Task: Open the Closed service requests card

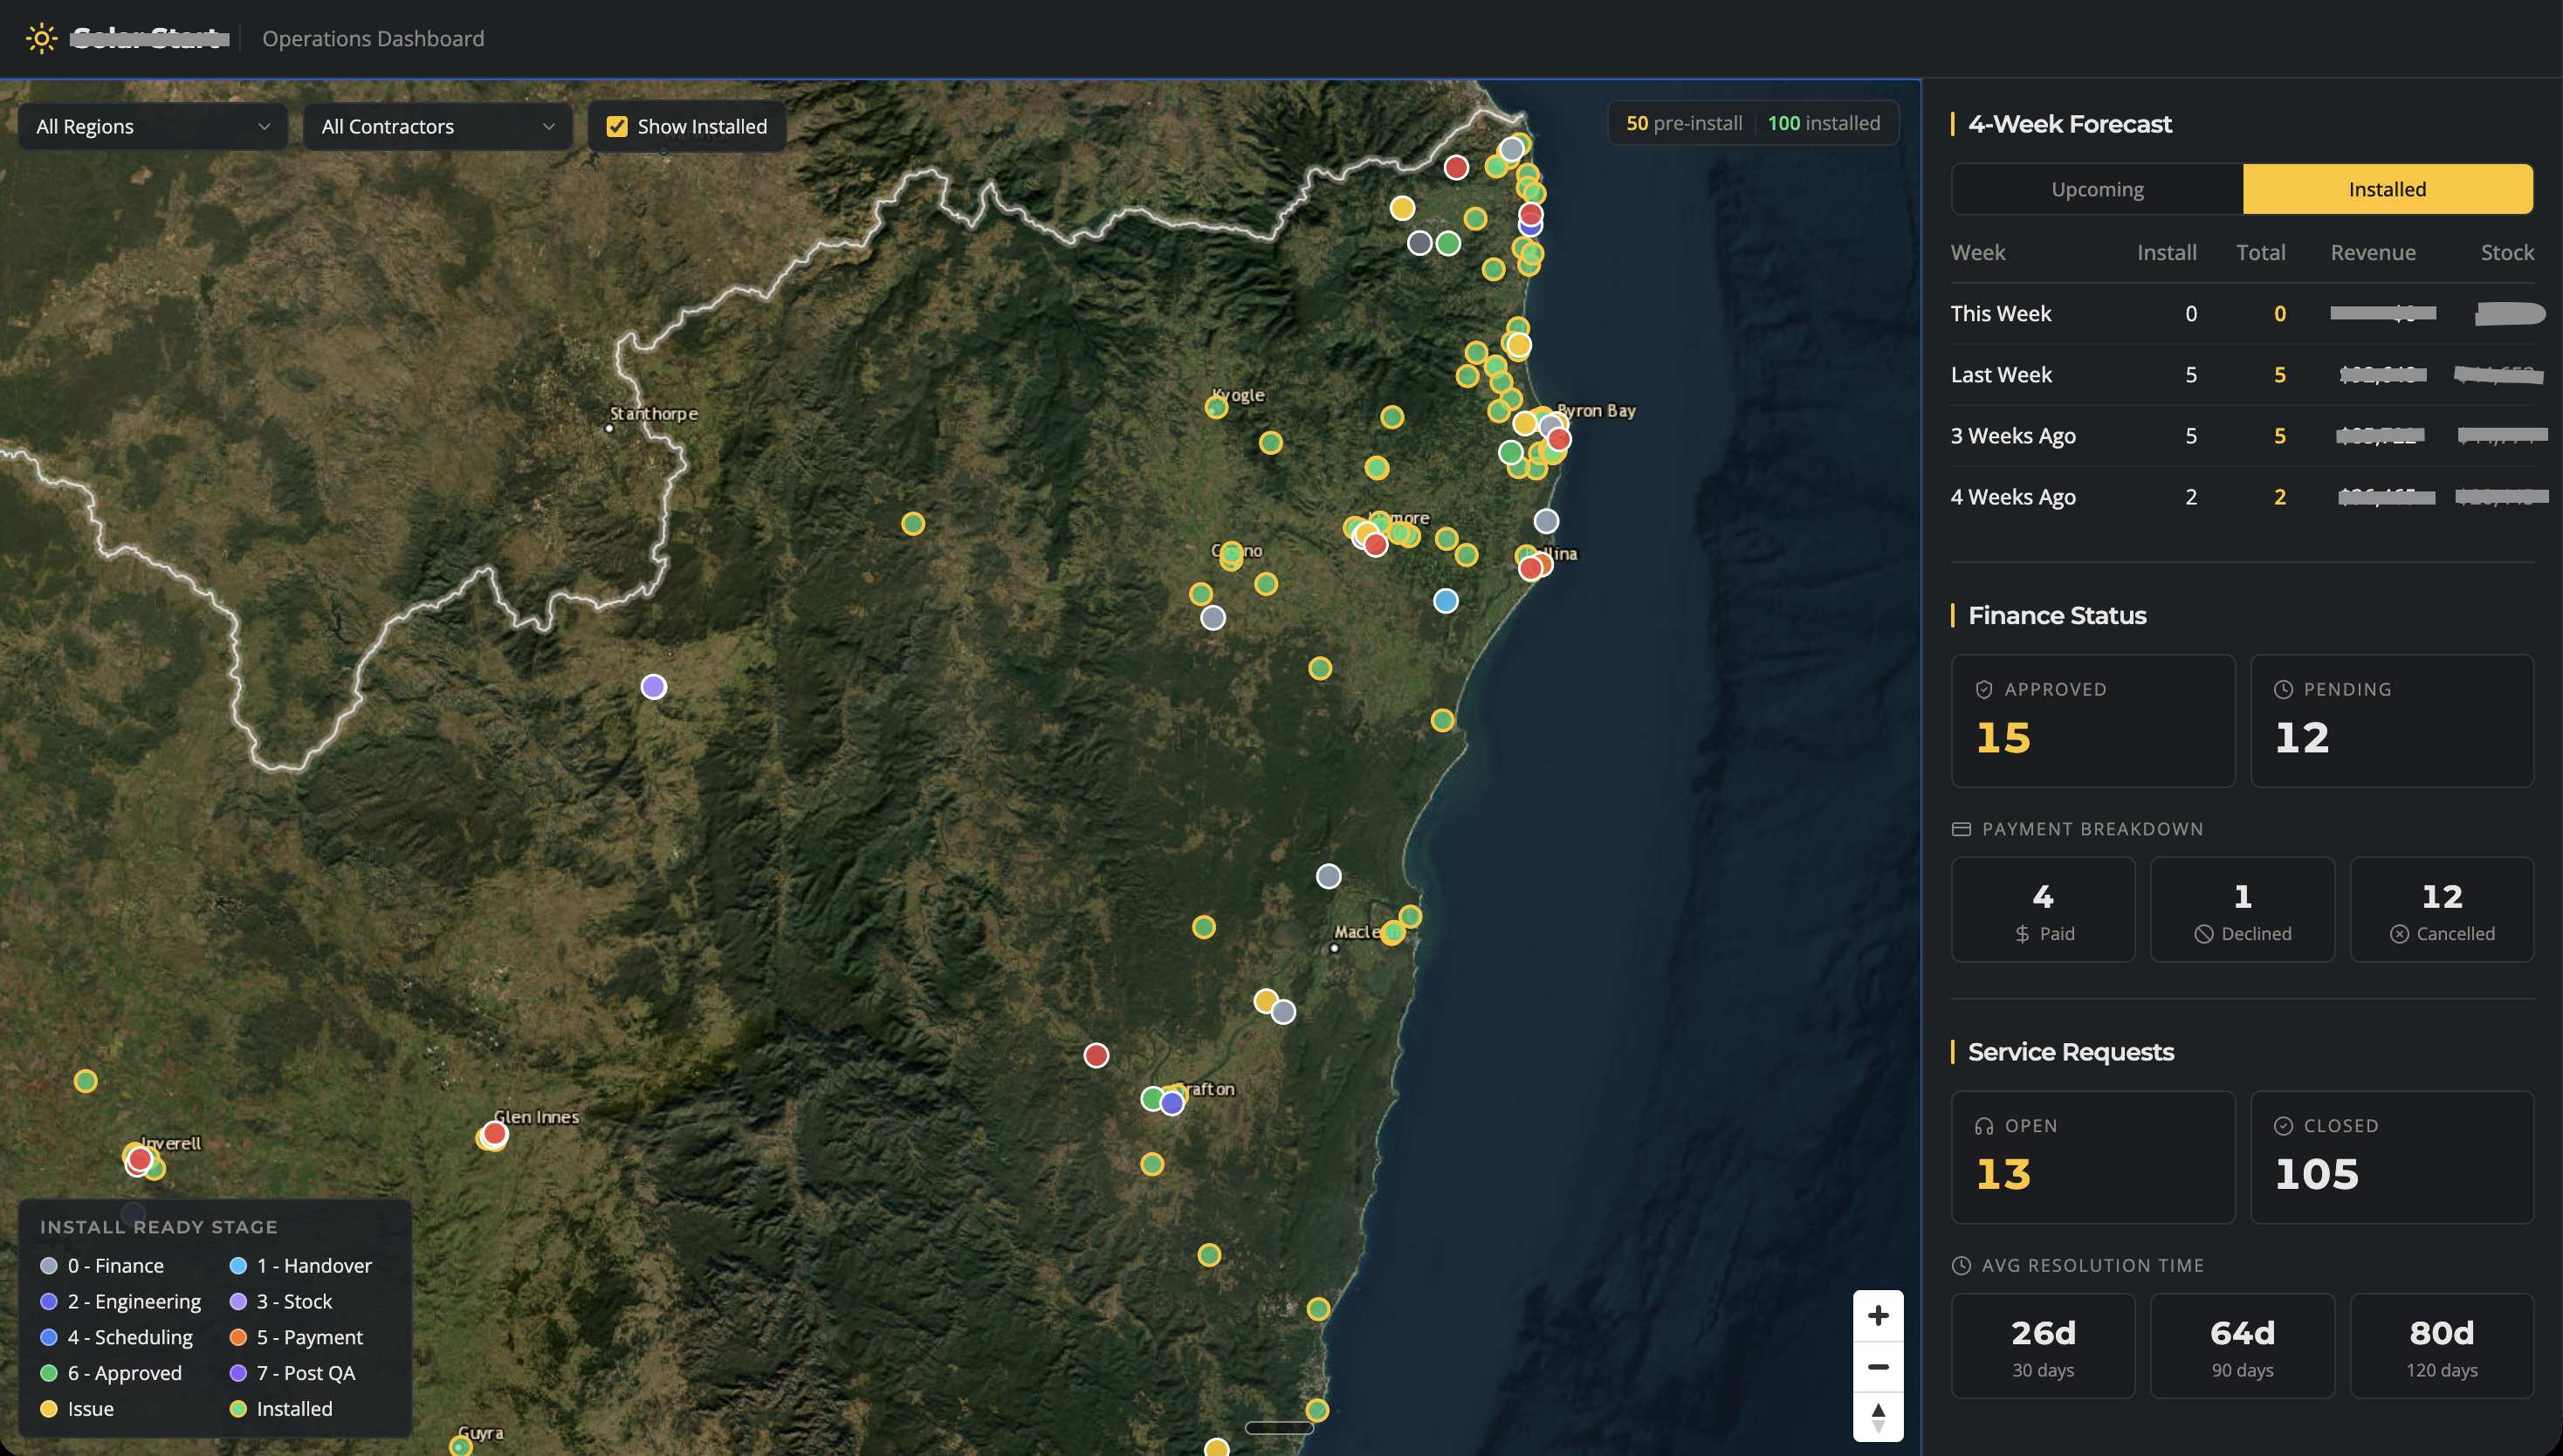Action: 2391,1157
